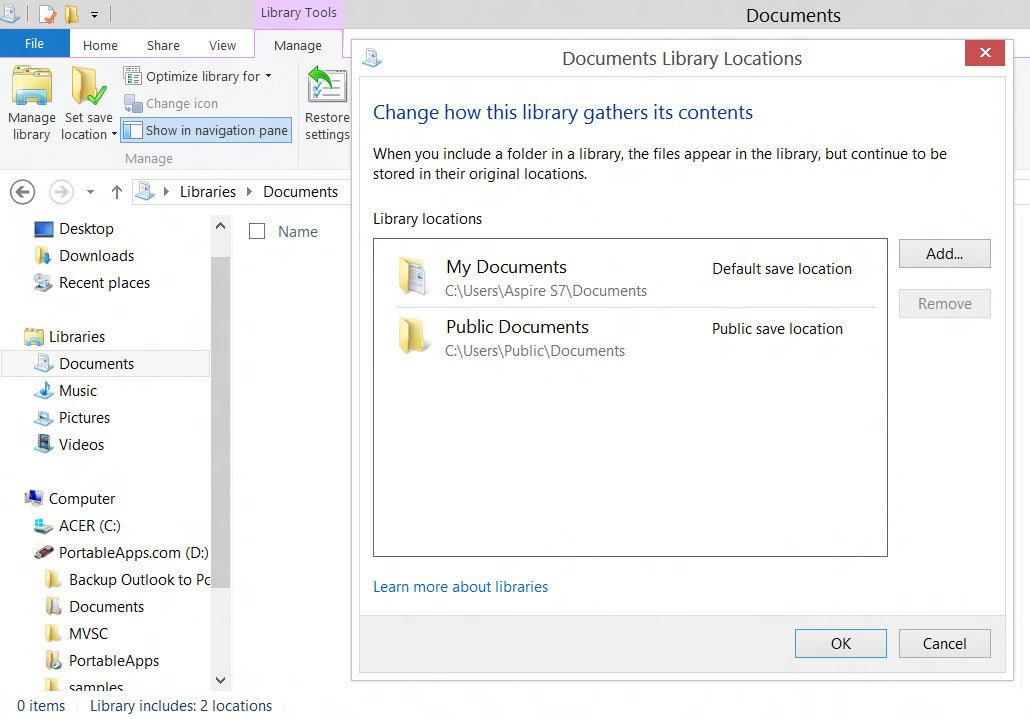Click the My Documents folder icon
This screenshot has height=719, width=1030.
point(414,276)
